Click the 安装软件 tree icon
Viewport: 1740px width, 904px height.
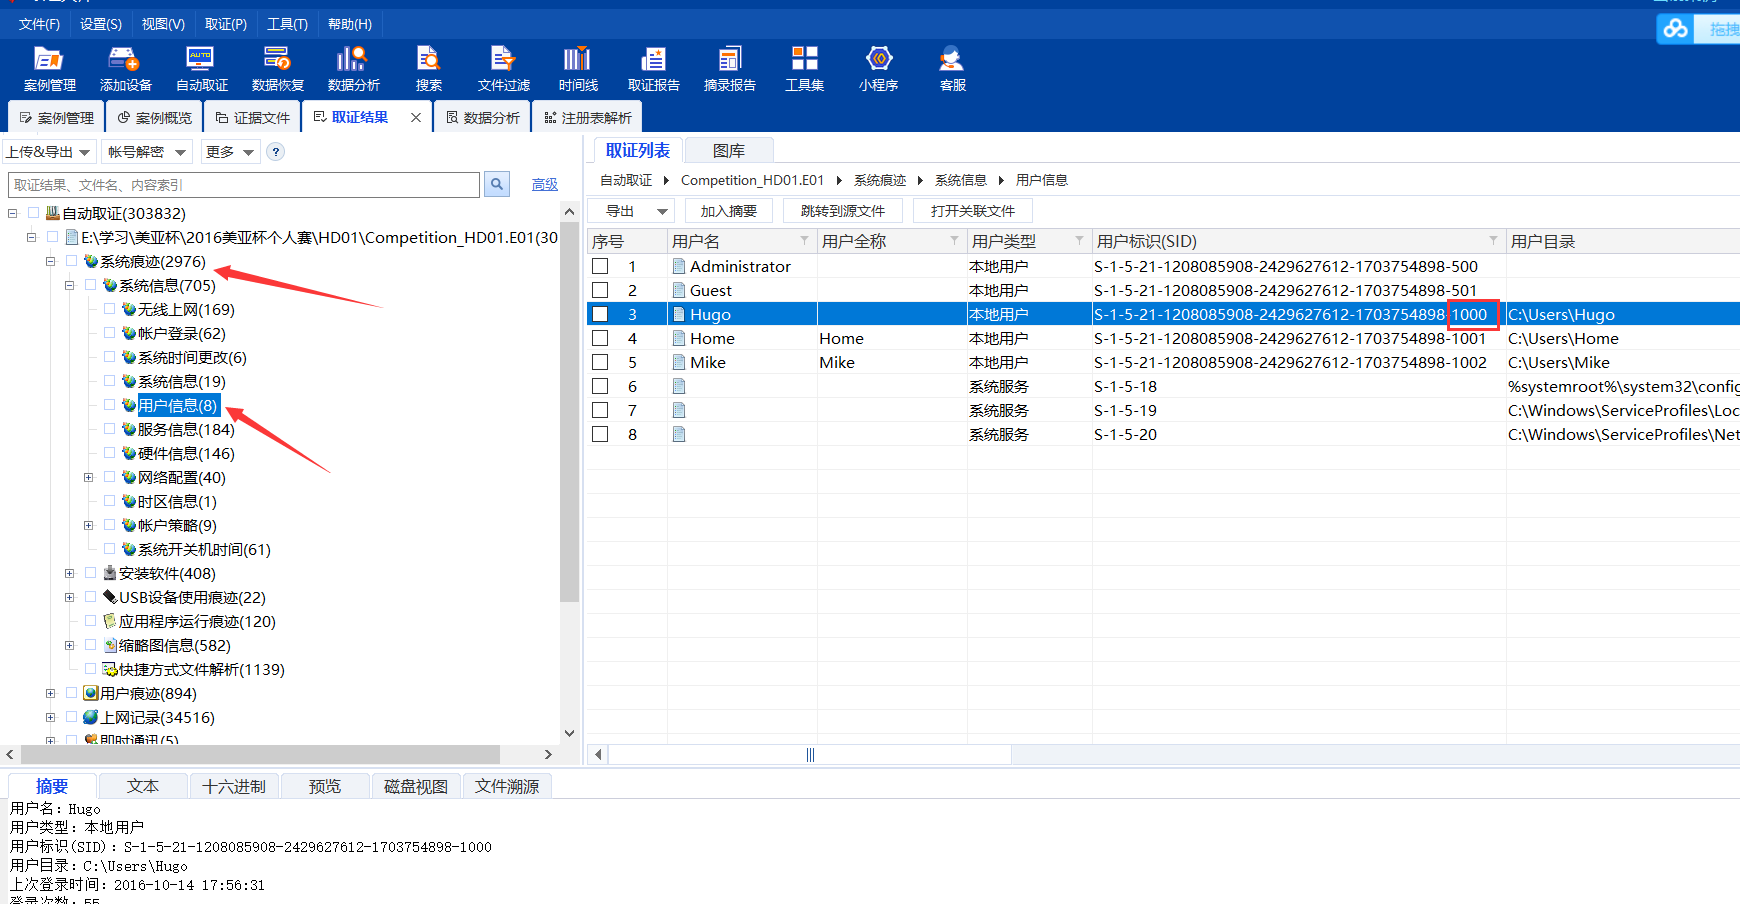tap(110, 573)
